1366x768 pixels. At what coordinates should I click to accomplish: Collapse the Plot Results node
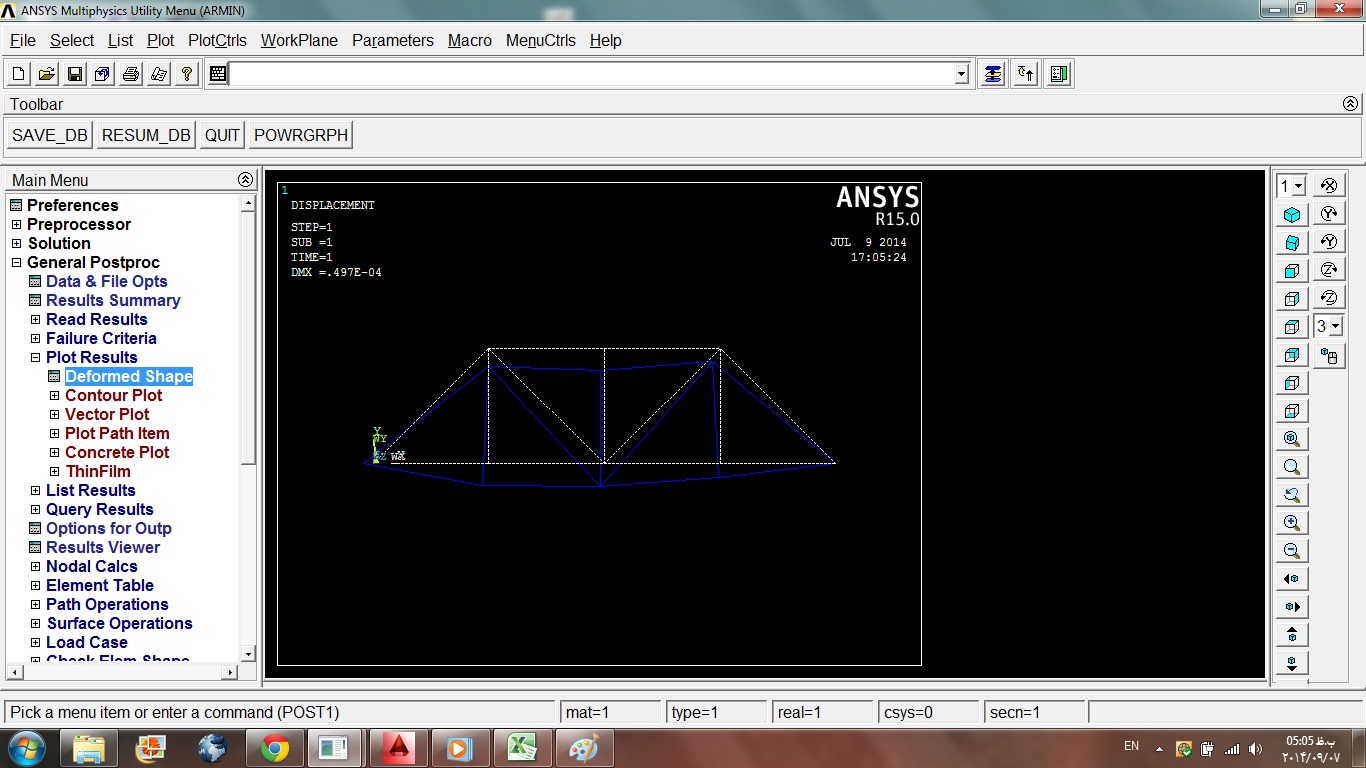(x=35, y=357)
